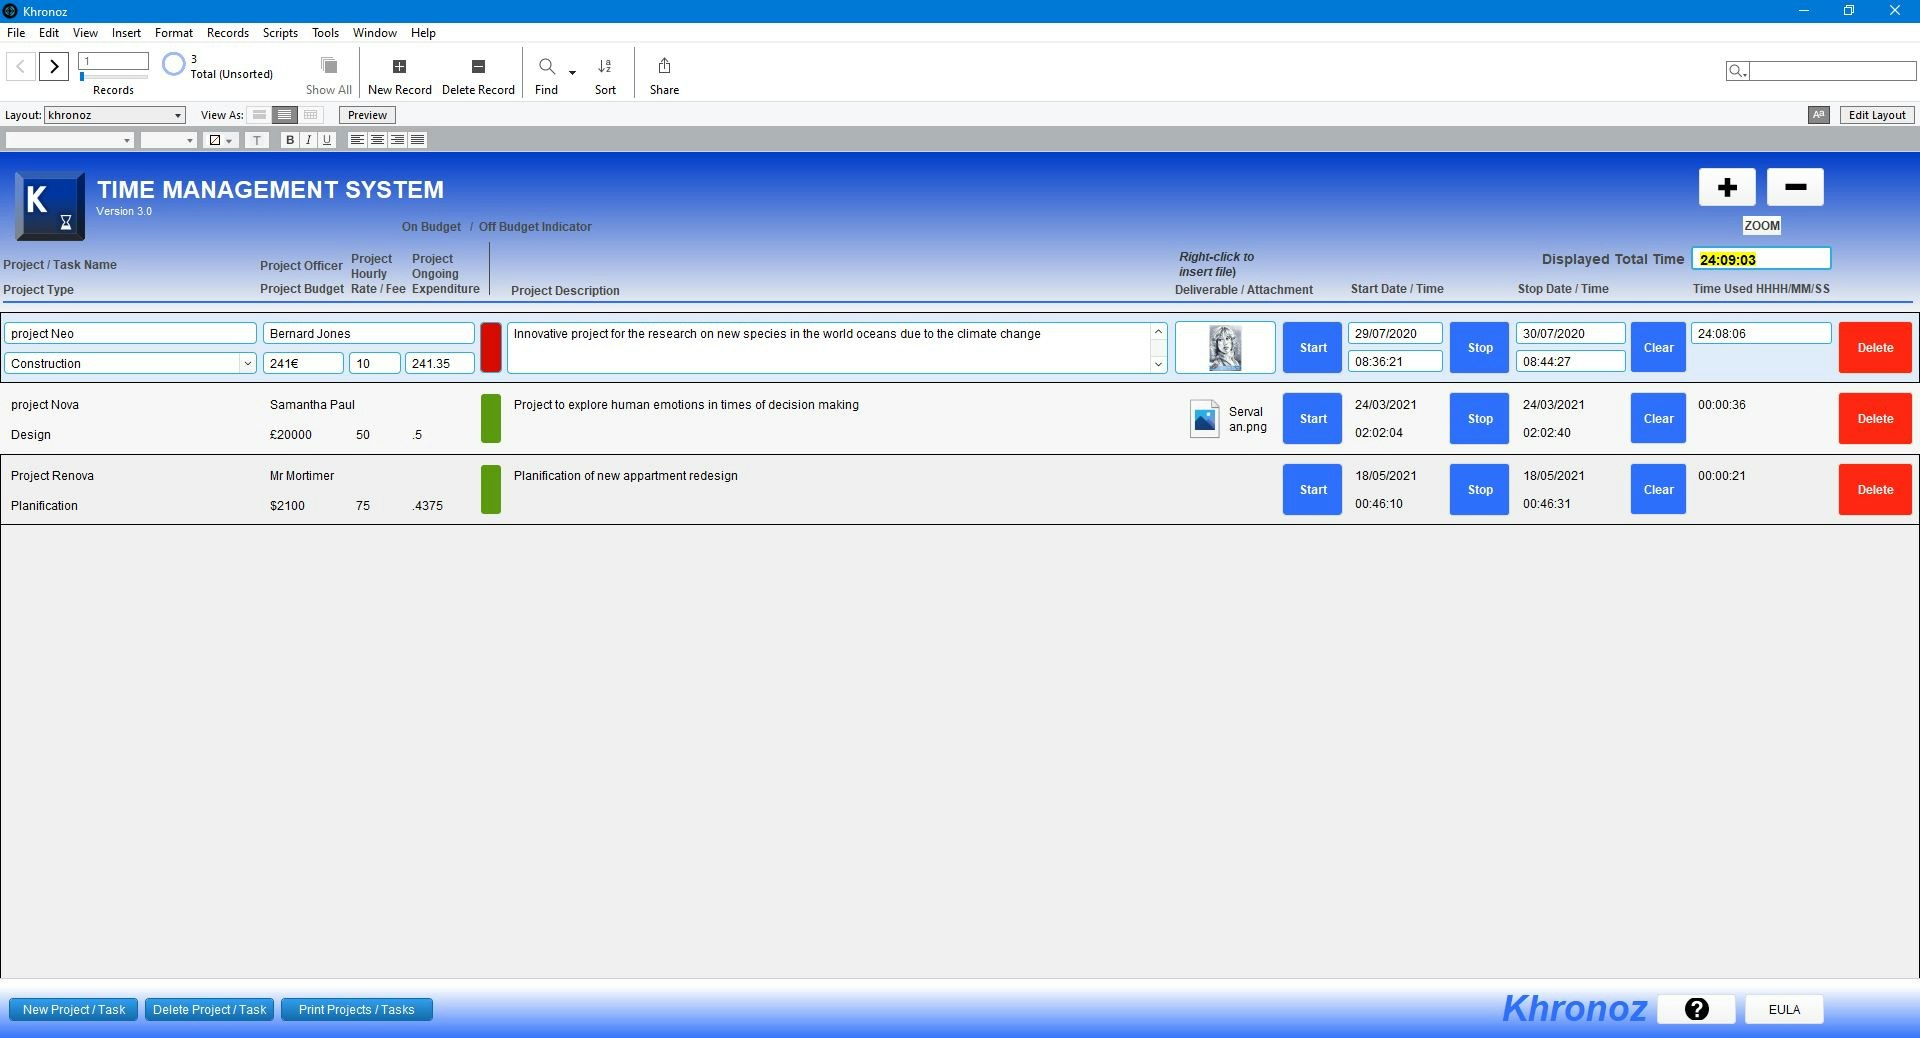This screenshot has height=1038, width=1920.
Task: Create a record with the New Record icon
Action: (399, 67)
